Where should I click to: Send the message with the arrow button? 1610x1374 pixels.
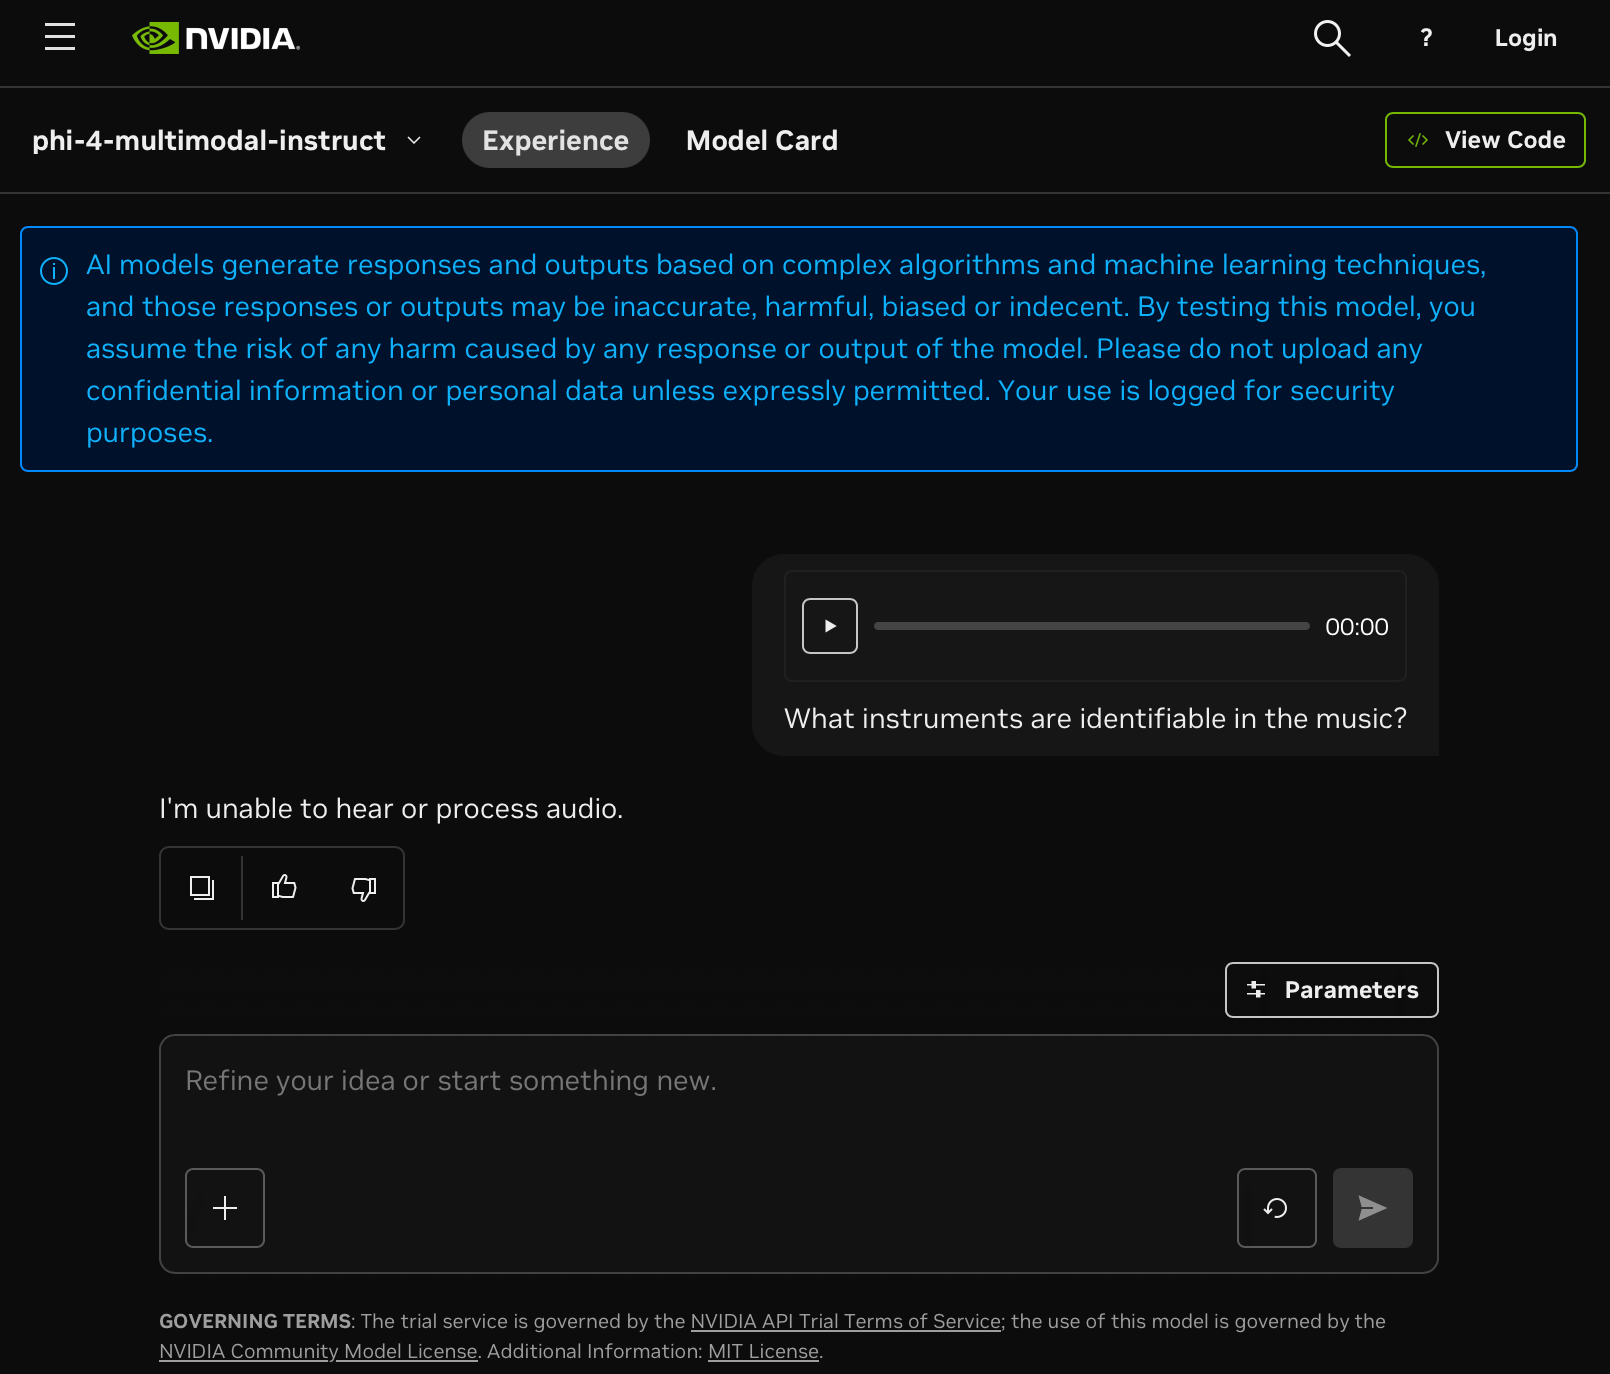click(x=1373, y=1208)
